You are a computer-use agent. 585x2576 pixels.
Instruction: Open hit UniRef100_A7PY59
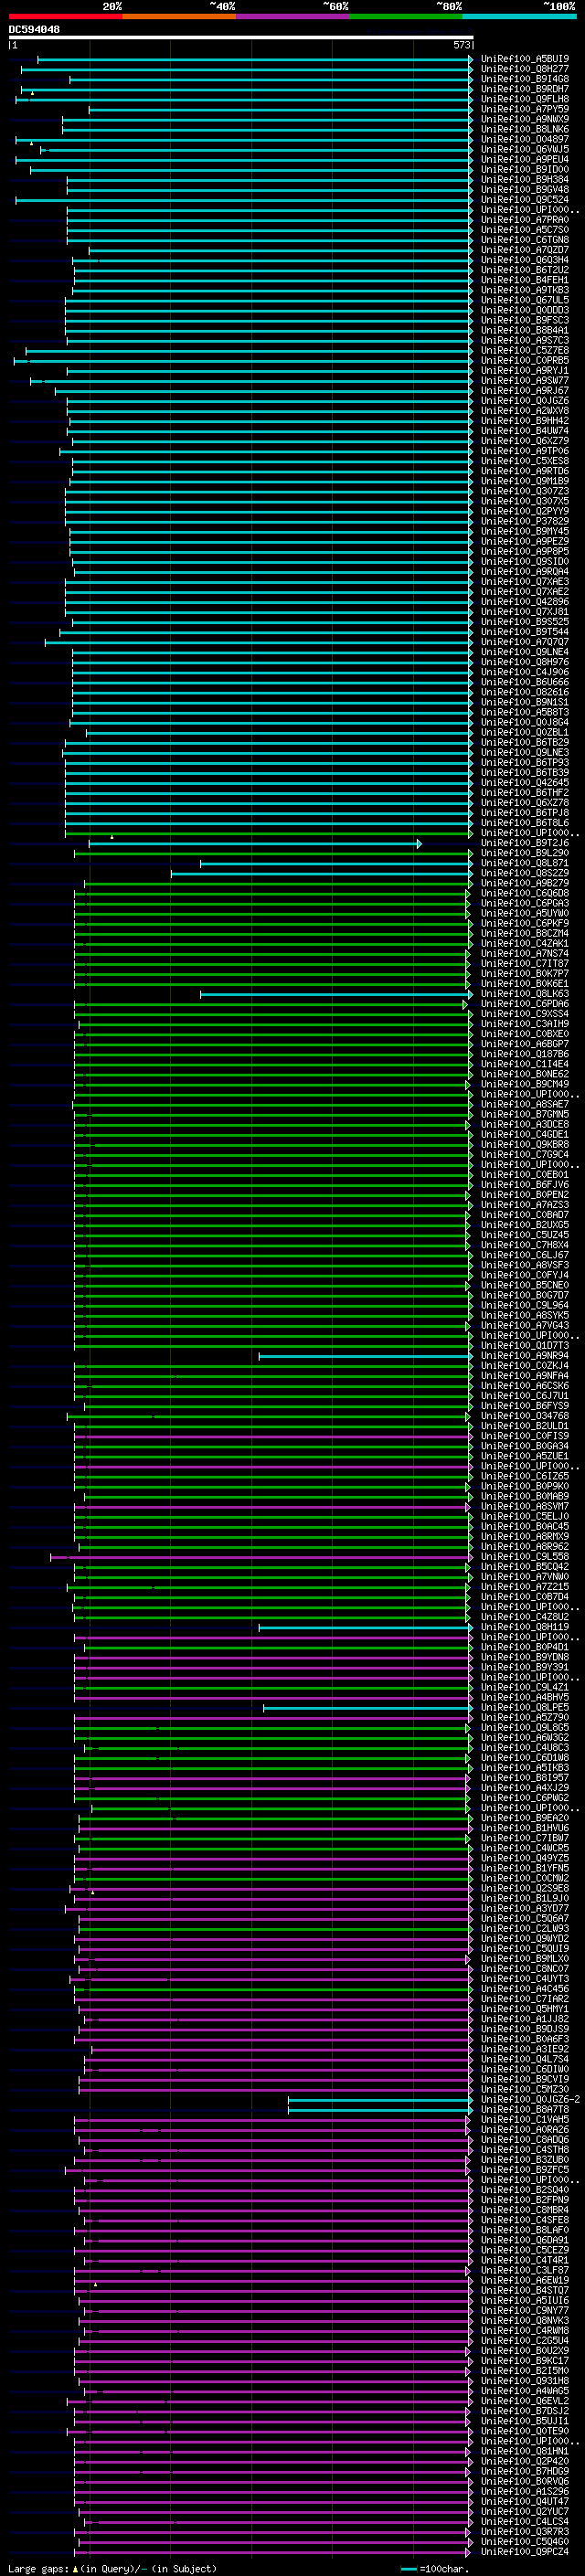524,109
